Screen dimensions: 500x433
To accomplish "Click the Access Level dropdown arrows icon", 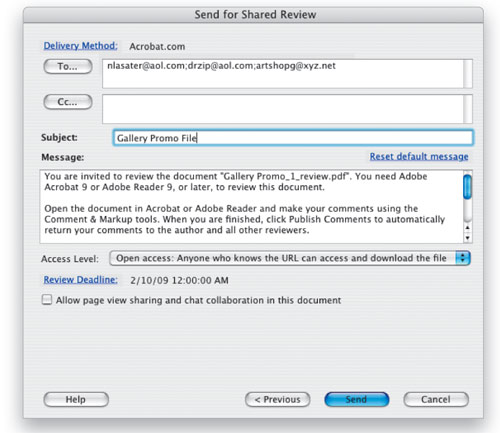I will click(463, 258).
